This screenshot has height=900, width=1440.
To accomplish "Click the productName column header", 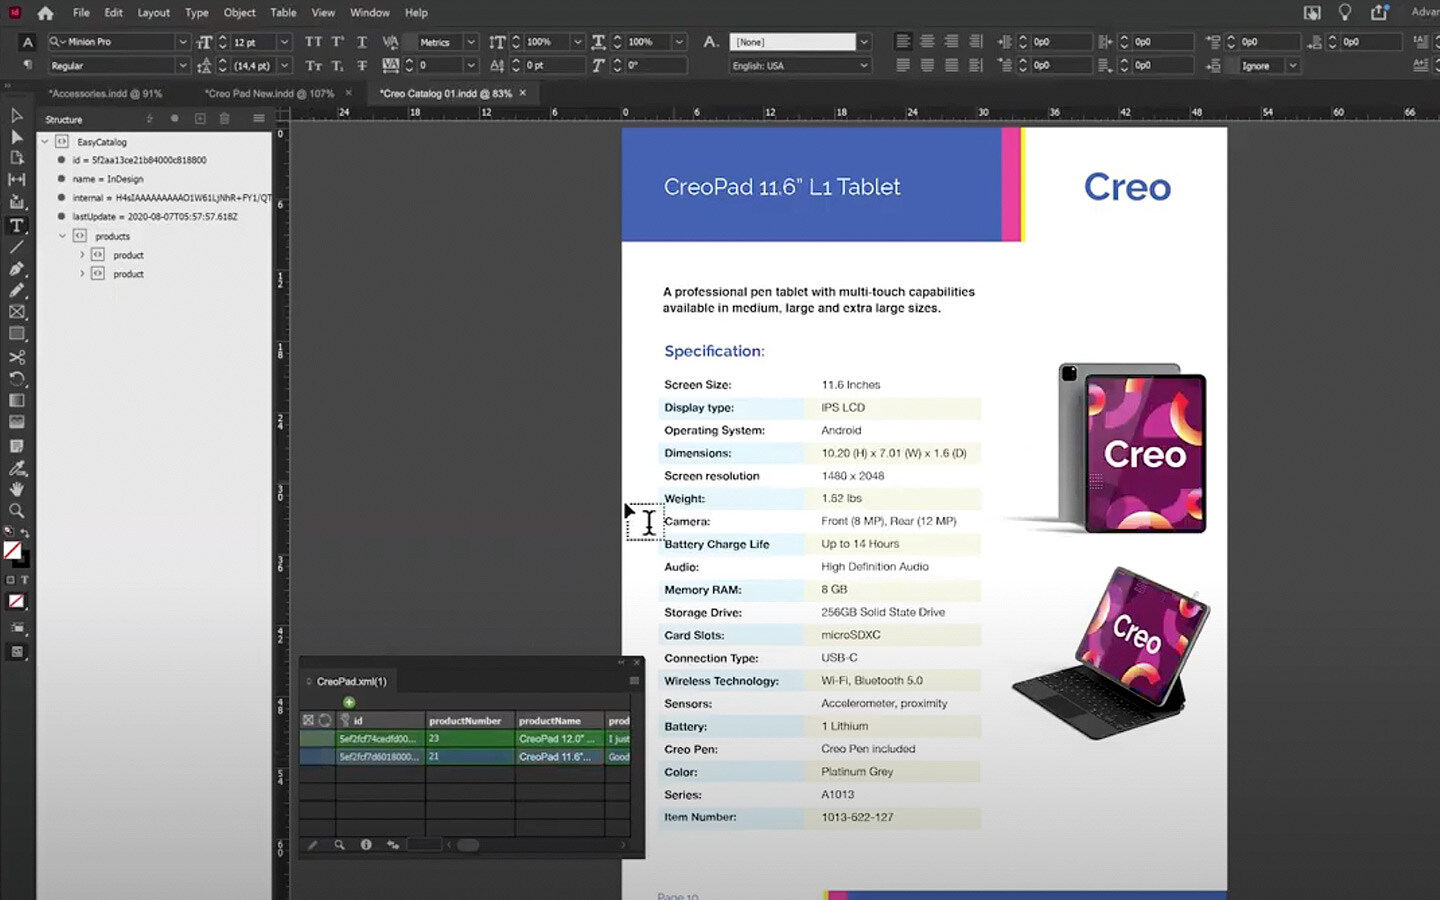I will [559, 720].
